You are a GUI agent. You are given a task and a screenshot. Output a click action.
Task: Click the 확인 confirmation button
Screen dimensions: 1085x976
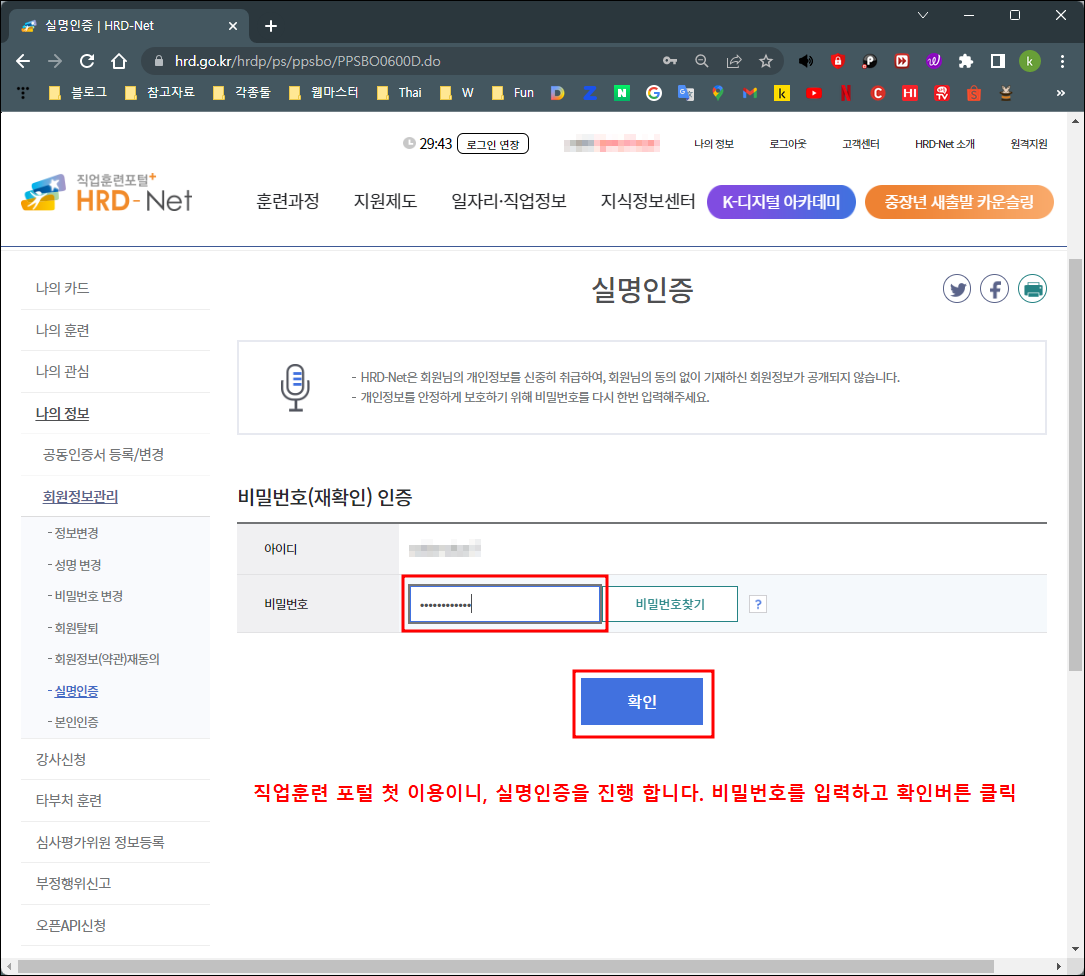pyautogui.click(x=643, y=701)
